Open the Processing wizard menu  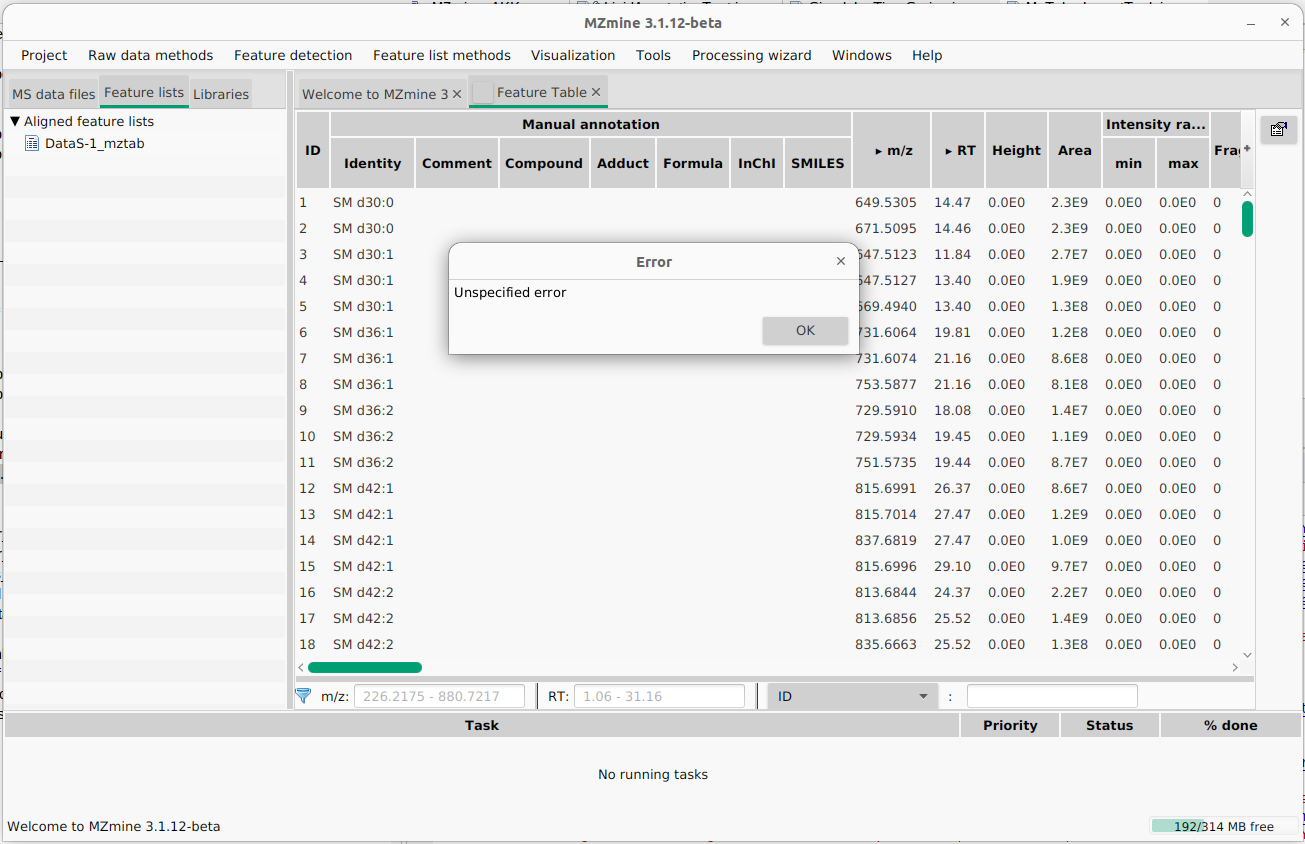(x=751, y=55)
